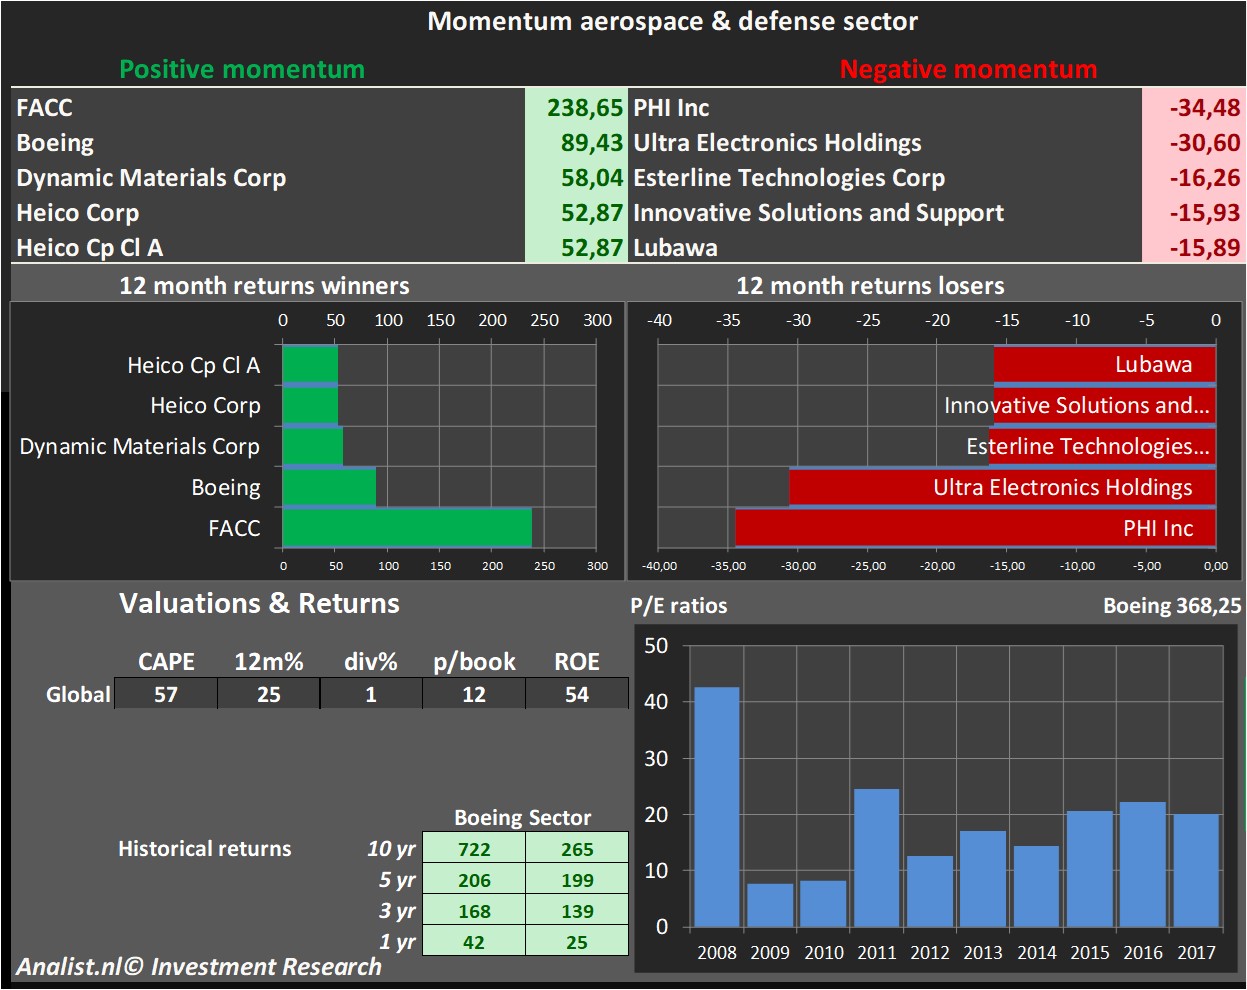This screenshot has width=1247, height=990.
Task: Select the 10 yr Sector return 265
Action: click(x=577, y=849)
